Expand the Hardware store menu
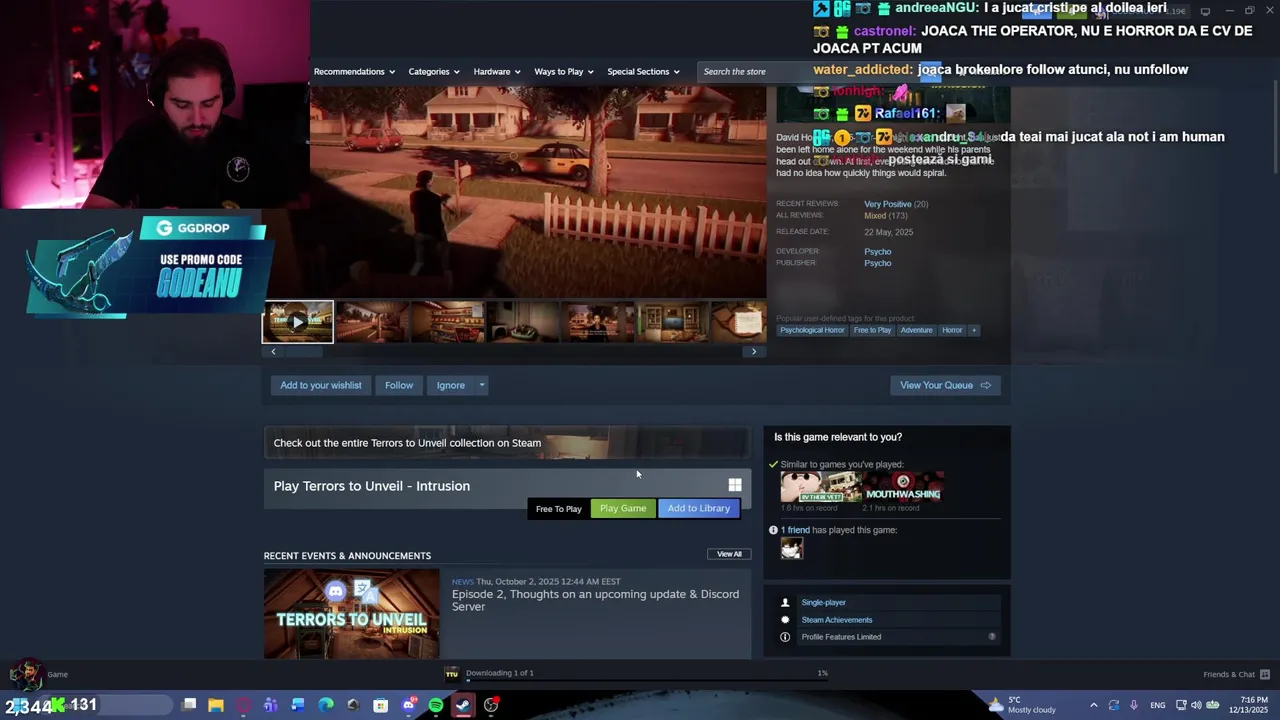The width and height of the screenshot is (1280, 720). point(496,71)
